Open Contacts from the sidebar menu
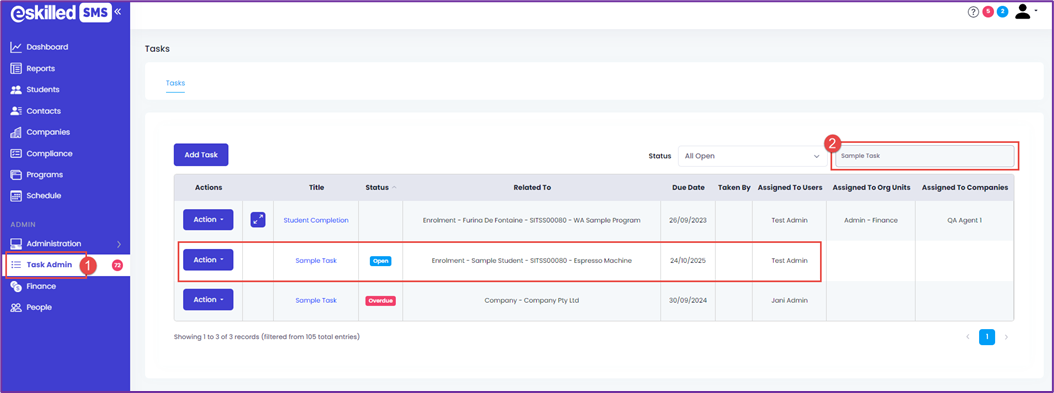Viewport: 1054px width, 393px height. tap(44, 111)
